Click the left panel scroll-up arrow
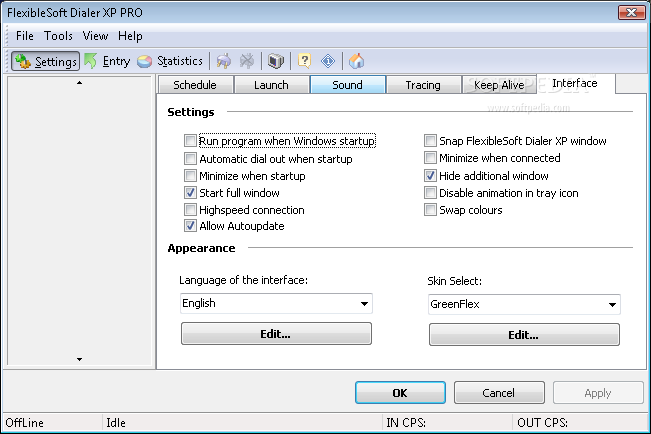This screenshot has width=651, height=434. tap(79, 83)
